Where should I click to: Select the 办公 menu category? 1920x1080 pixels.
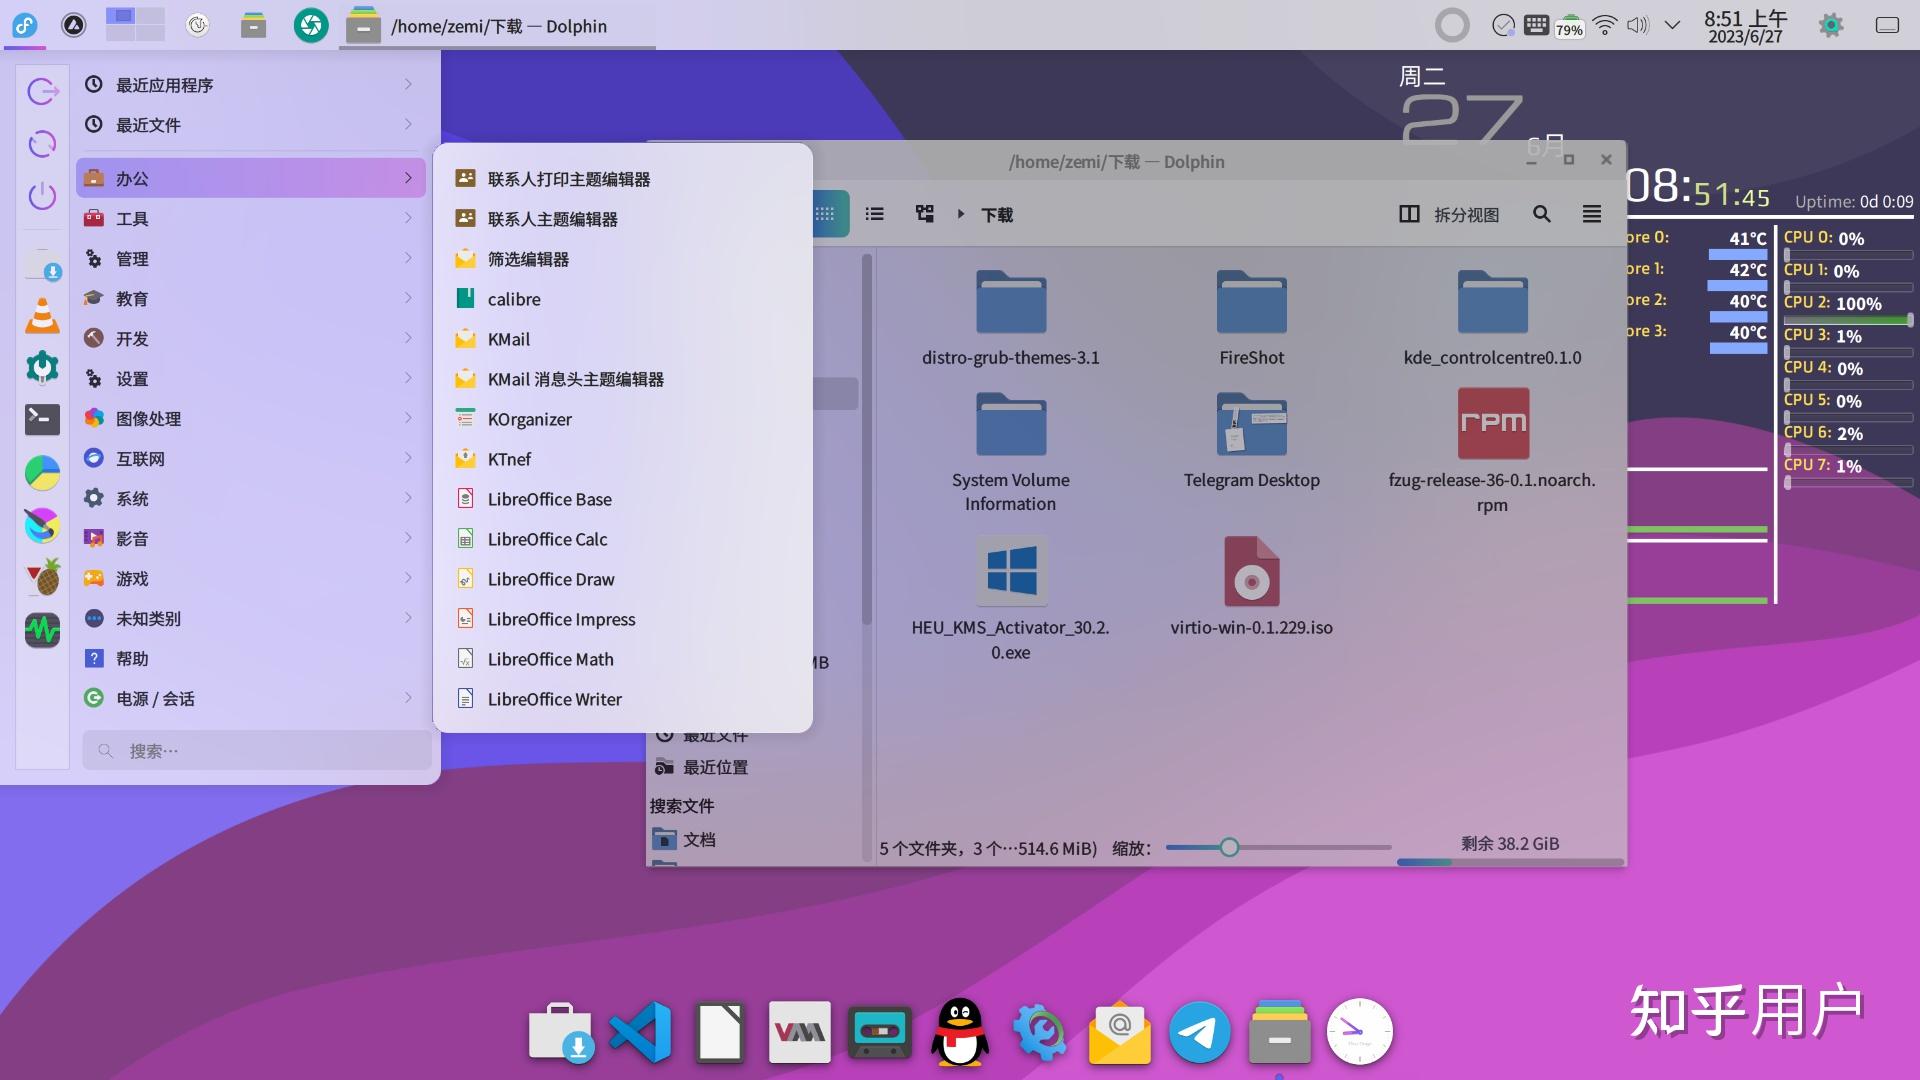(251, 178)
